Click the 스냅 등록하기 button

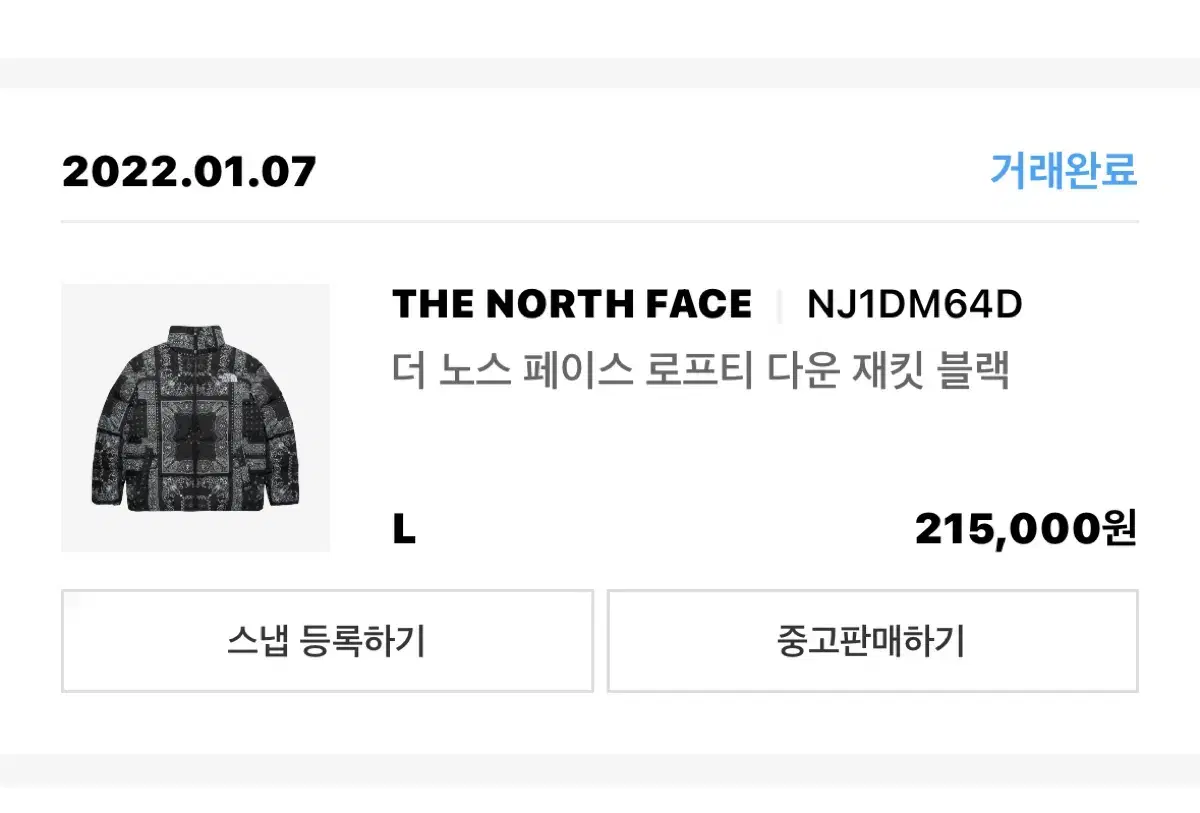(327, 640)
